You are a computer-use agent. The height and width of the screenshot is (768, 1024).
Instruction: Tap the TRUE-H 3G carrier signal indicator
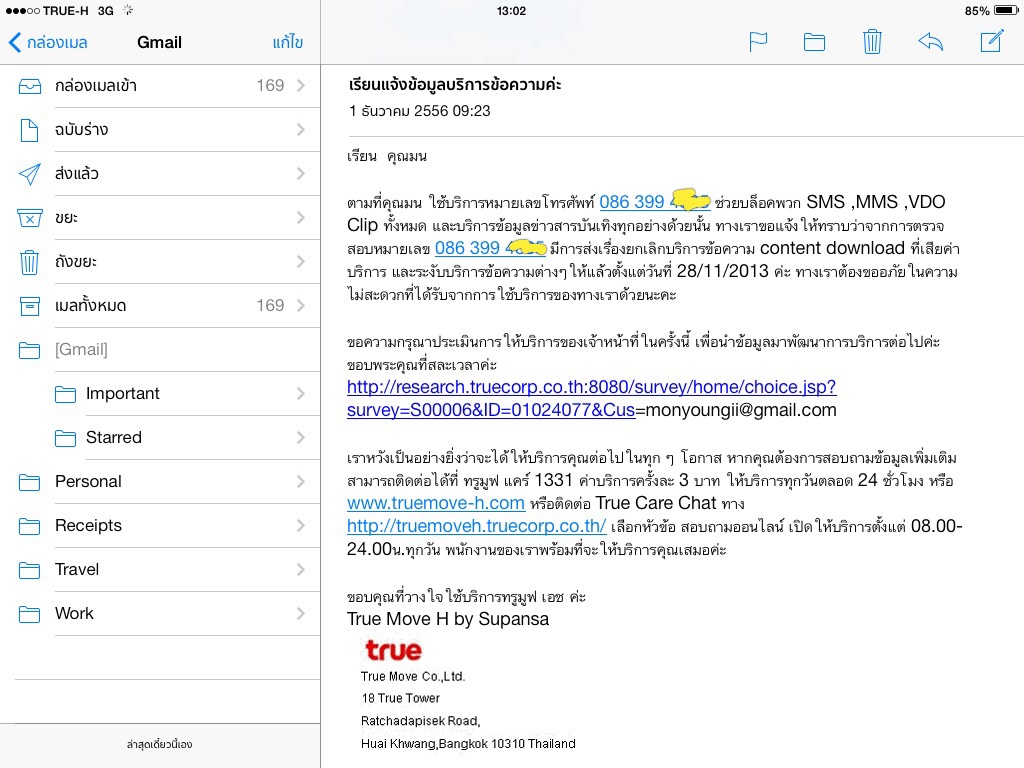pyautogui.click(x=60, y=10)
